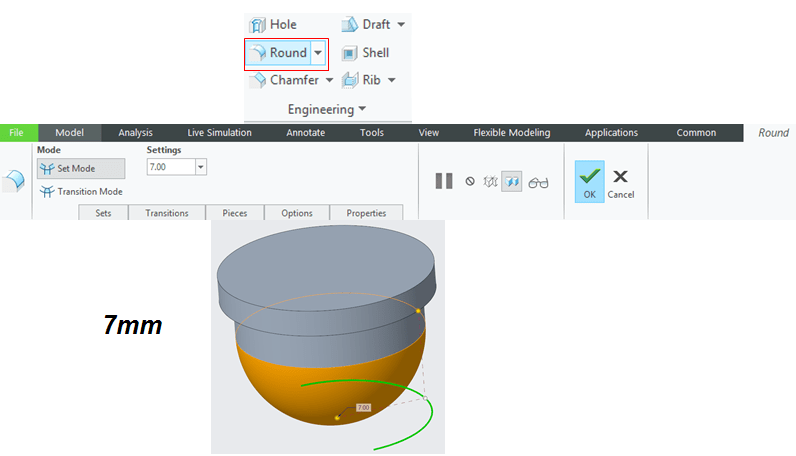Click the Chamfer tool icon
Screen dimensions: 796x456
pyautogui.click(x=258, y=80)
